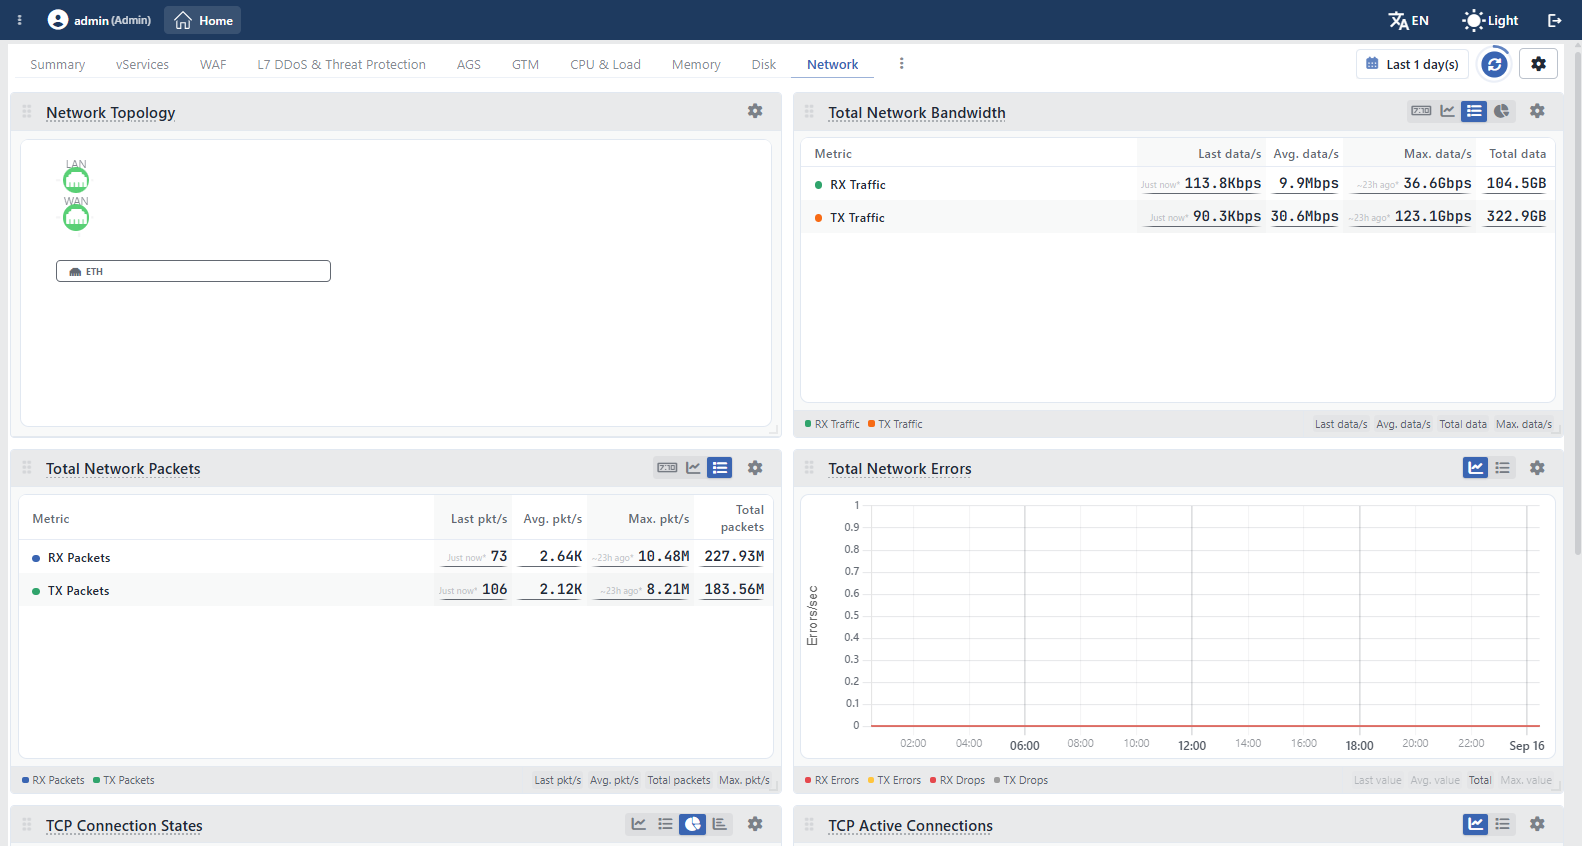Open the GTM tab
Screen dimensions: 1582x846
(x=525, y=64)
